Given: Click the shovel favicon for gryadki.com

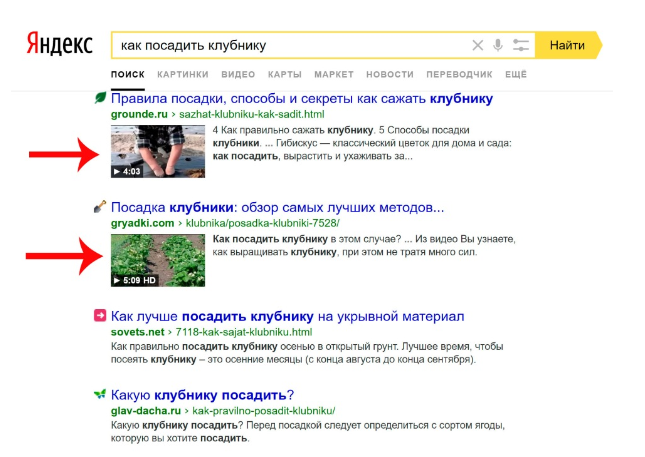Looking at the screenshot, I should [x=100, y=207].
